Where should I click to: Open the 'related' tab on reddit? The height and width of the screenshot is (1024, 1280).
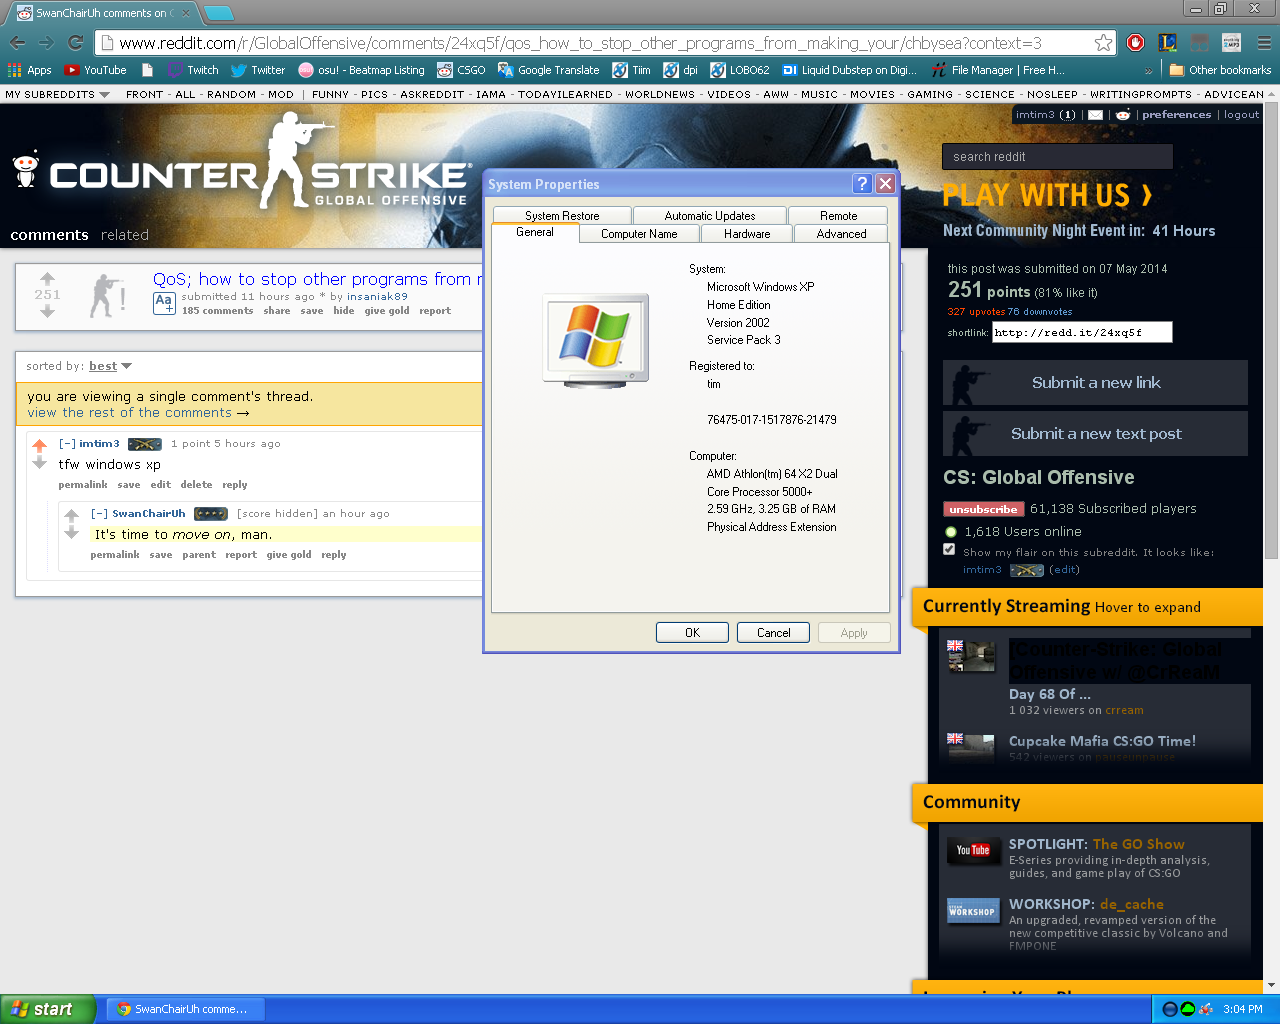point(124,235)
